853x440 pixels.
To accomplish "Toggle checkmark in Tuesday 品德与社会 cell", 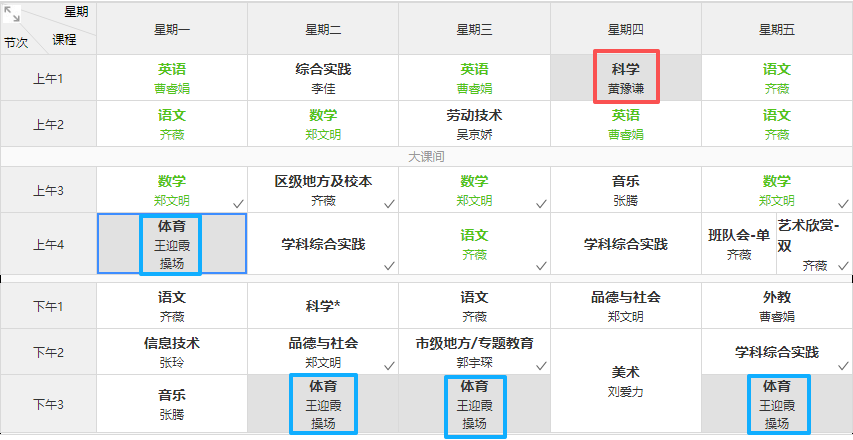I will pyautogui.click(x=389, y=366).
